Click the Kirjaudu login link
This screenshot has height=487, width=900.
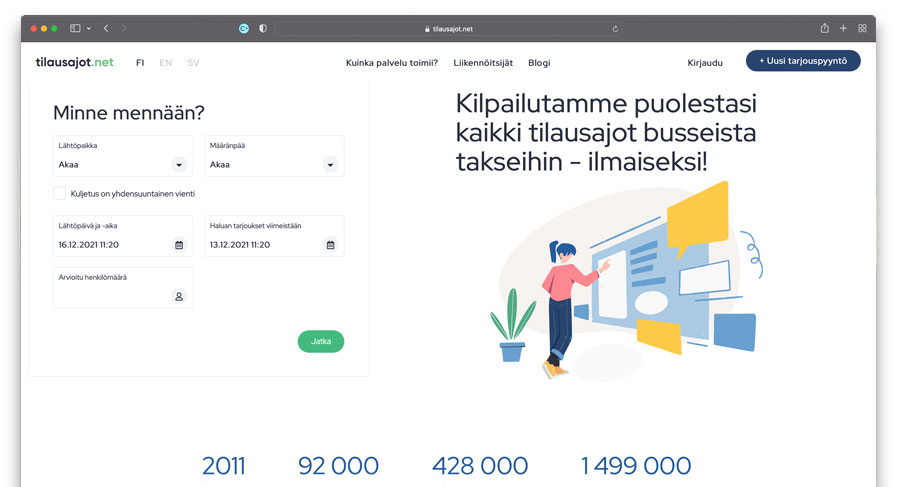click(x=705, y=63)
